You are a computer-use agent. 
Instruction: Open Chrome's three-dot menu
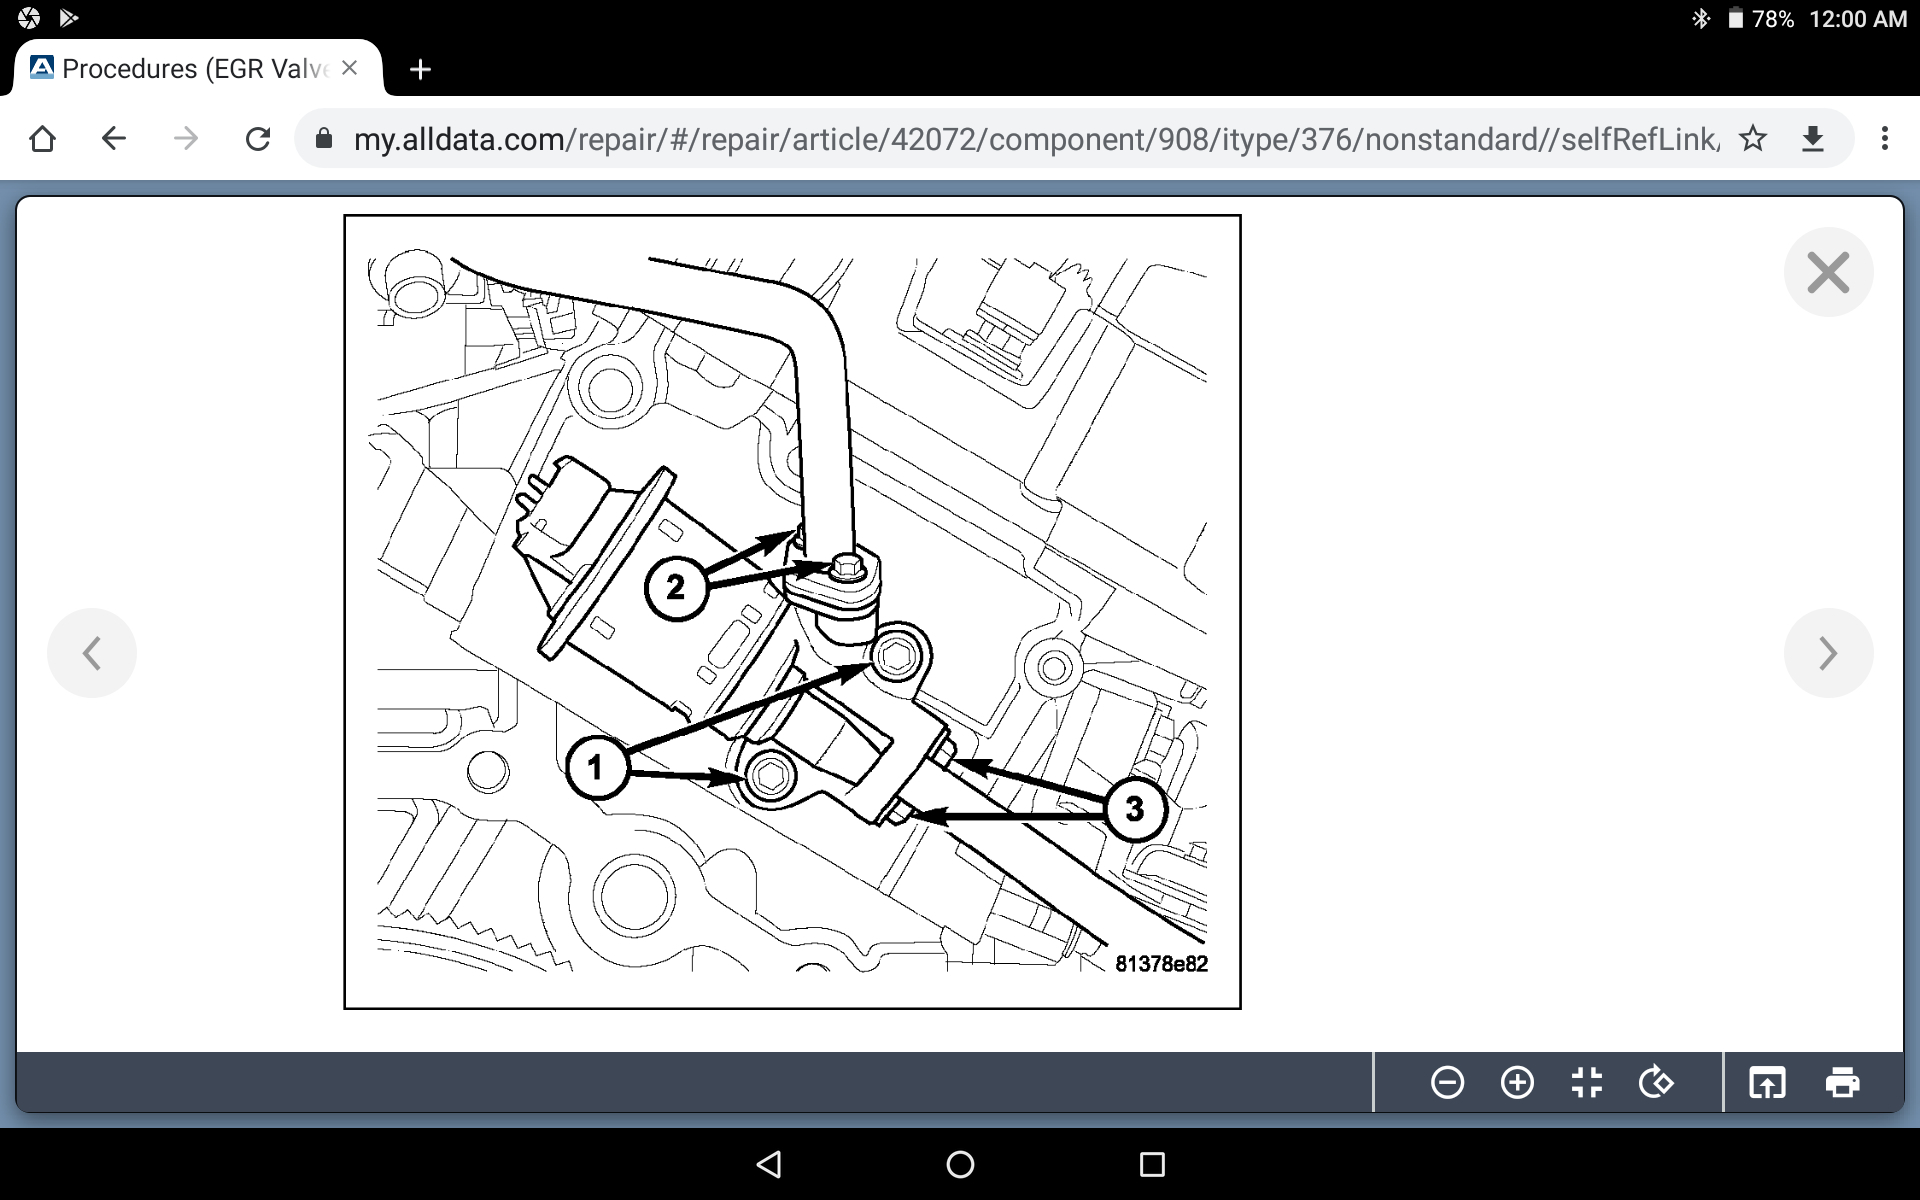pyautogui.click(x=1884, y=138)
